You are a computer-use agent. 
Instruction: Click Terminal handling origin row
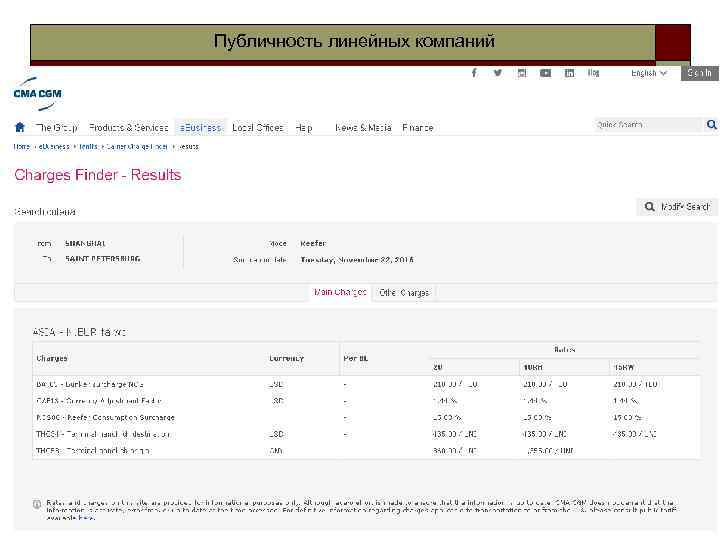point(366,451)
